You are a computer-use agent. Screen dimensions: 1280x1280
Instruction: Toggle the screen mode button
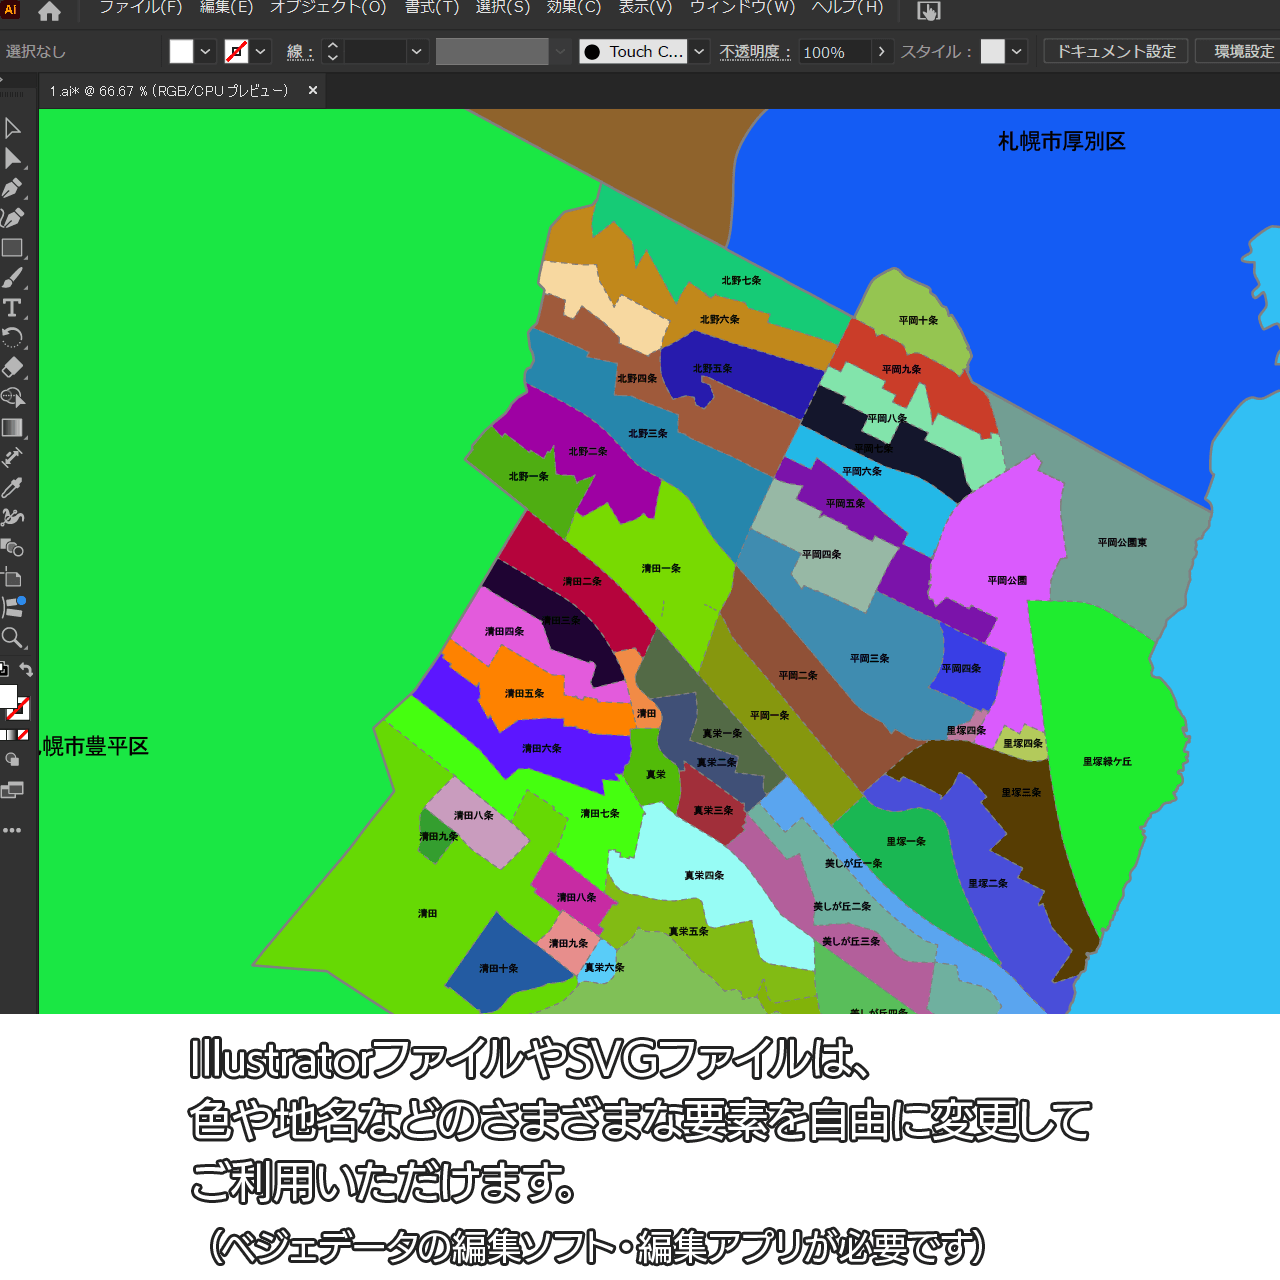pyautogui.click(x=12, y=791)
